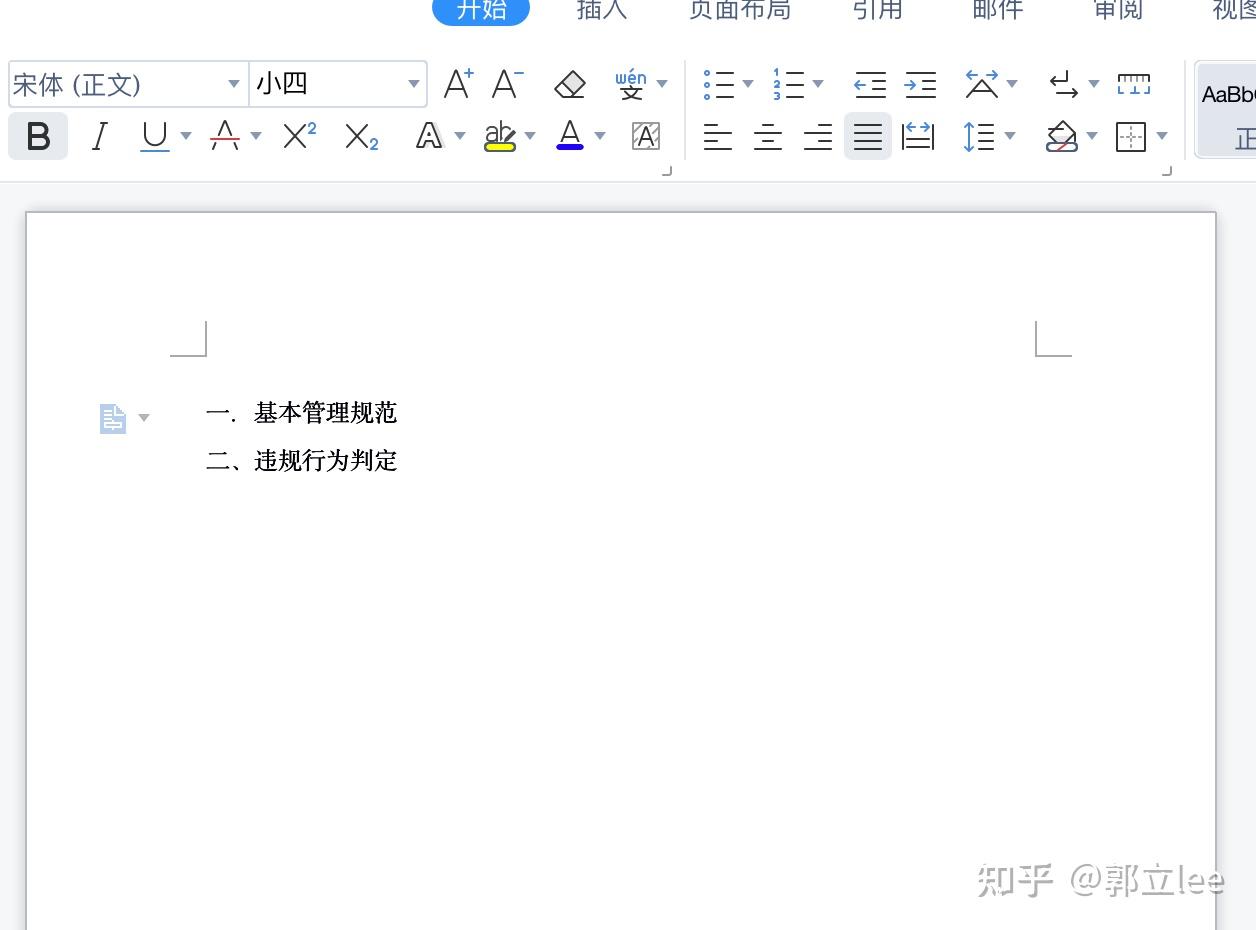
Task: Apply blue font color
Action: click(570, 136)
